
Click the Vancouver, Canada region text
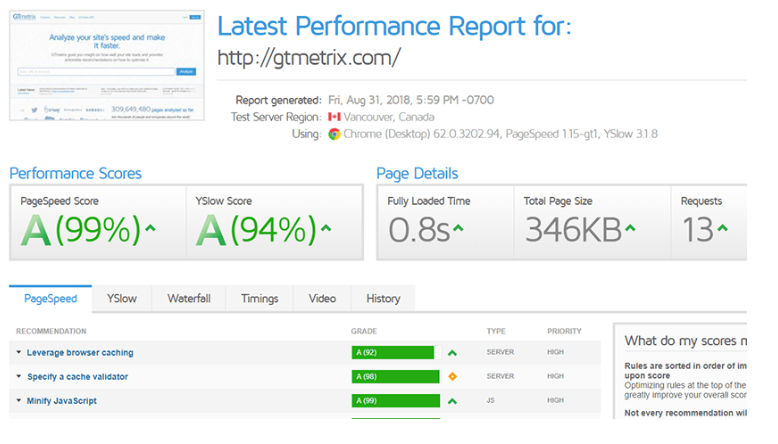(x=389, y=117)
